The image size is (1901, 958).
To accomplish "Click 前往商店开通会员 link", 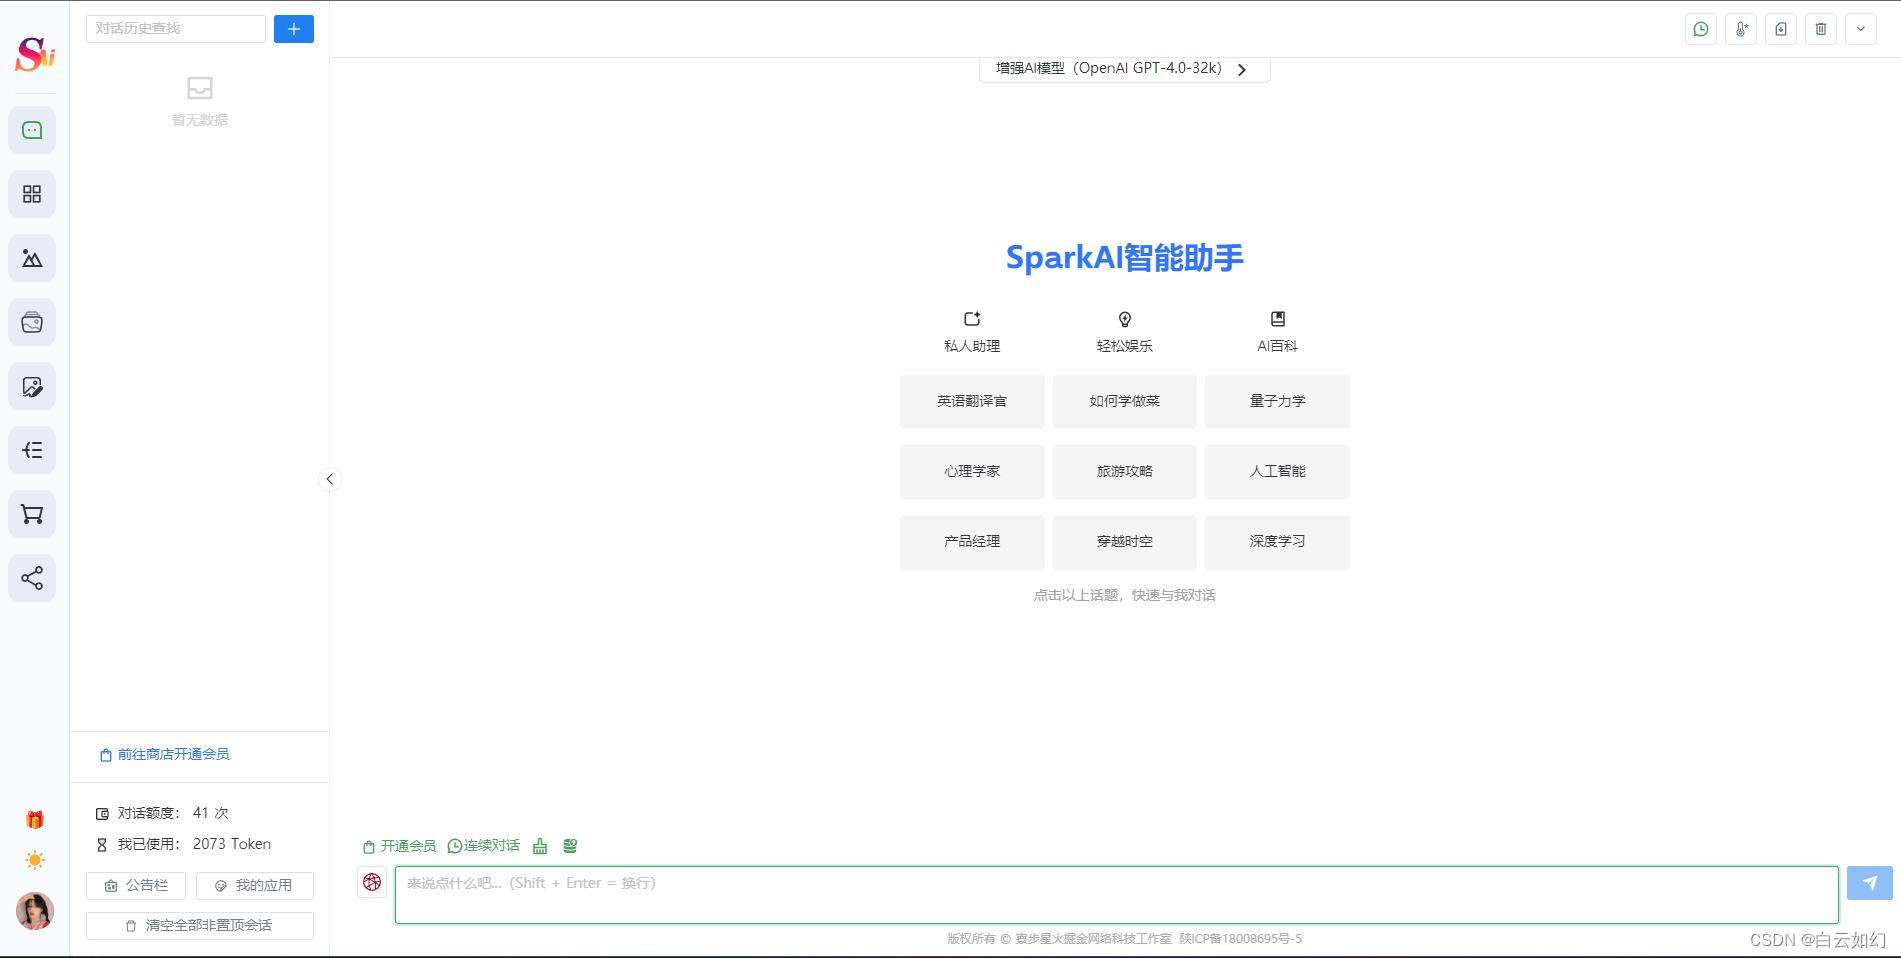I will (165, 754).
